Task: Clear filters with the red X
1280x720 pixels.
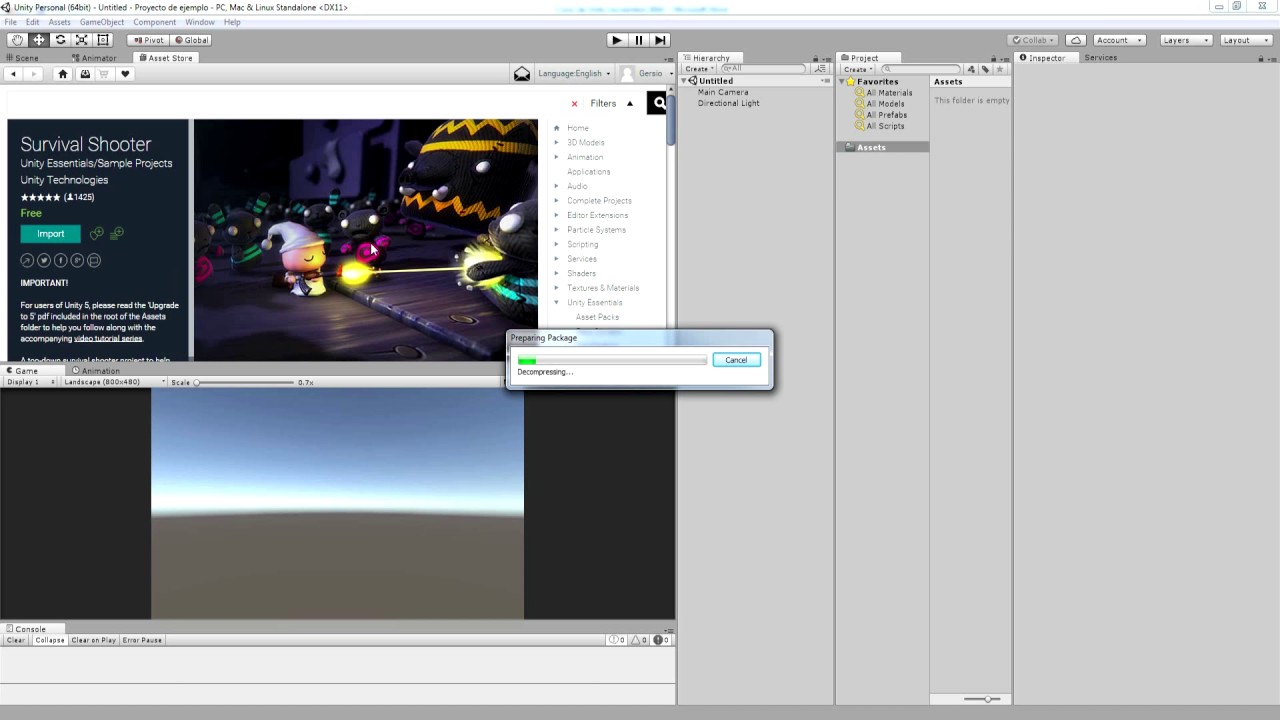Action: (574, 104)
